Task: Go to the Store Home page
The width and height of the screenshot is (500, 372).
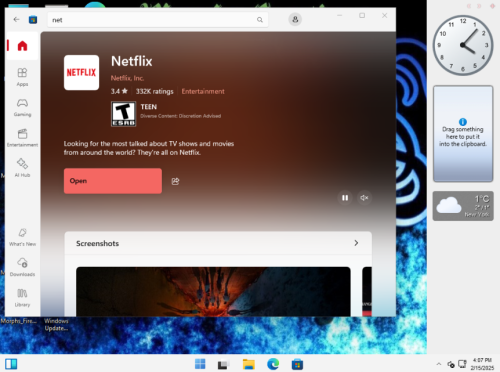Action: 22,46
